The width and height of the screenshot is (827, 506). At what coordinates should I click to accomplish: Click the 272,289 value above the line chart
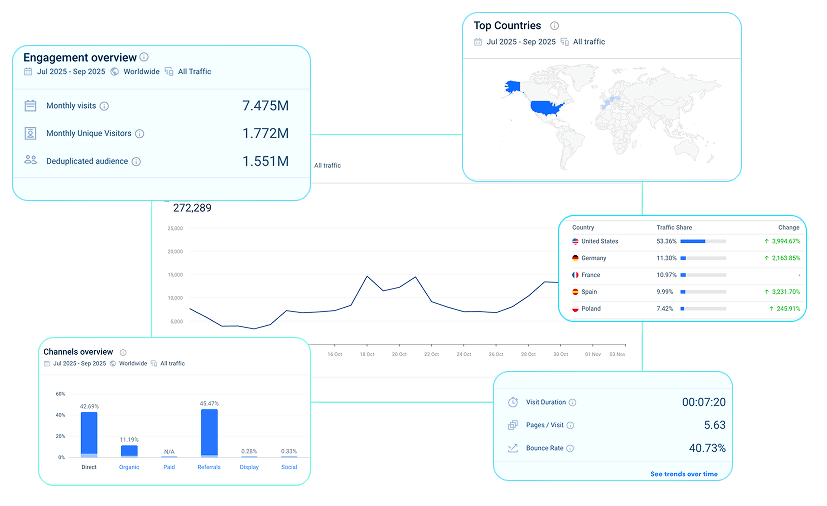(192, 208)
